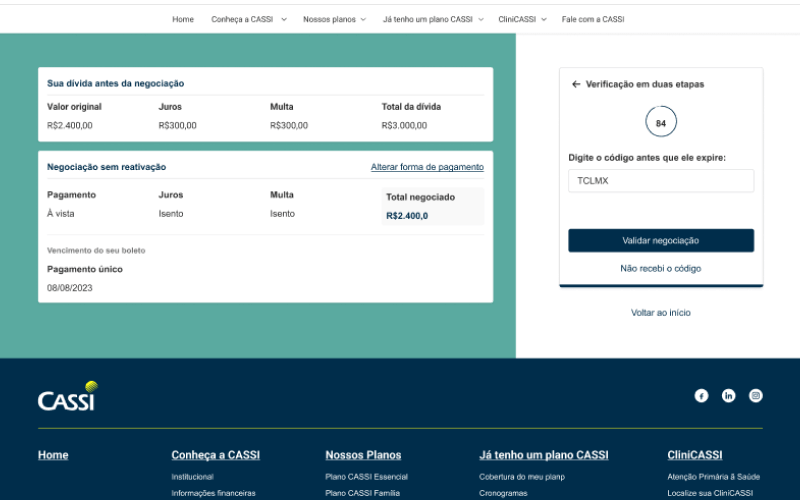Click the Valor original amount R$2.400,00
800x500 pixels.
[x=69, y=126]
